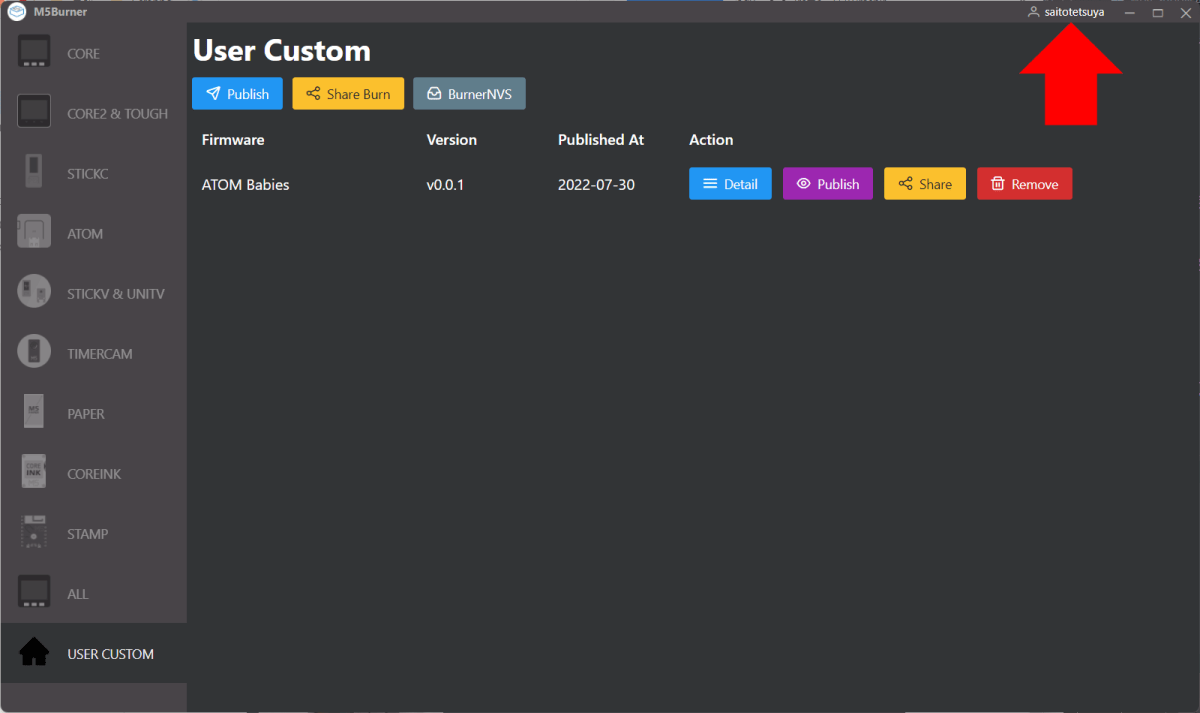This screenshot has width=1200, height=713.
Task: Click the 2022-07-30 published date
Action: point(596,184)
